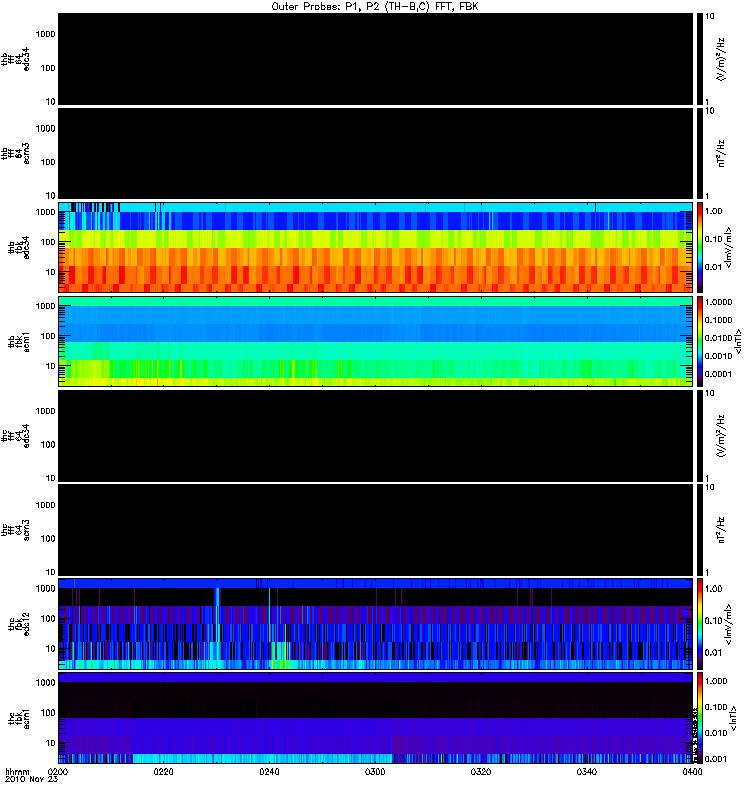Click the 0320 time axis label
This screenshot has width=750, height=800.
pos(481,771)
